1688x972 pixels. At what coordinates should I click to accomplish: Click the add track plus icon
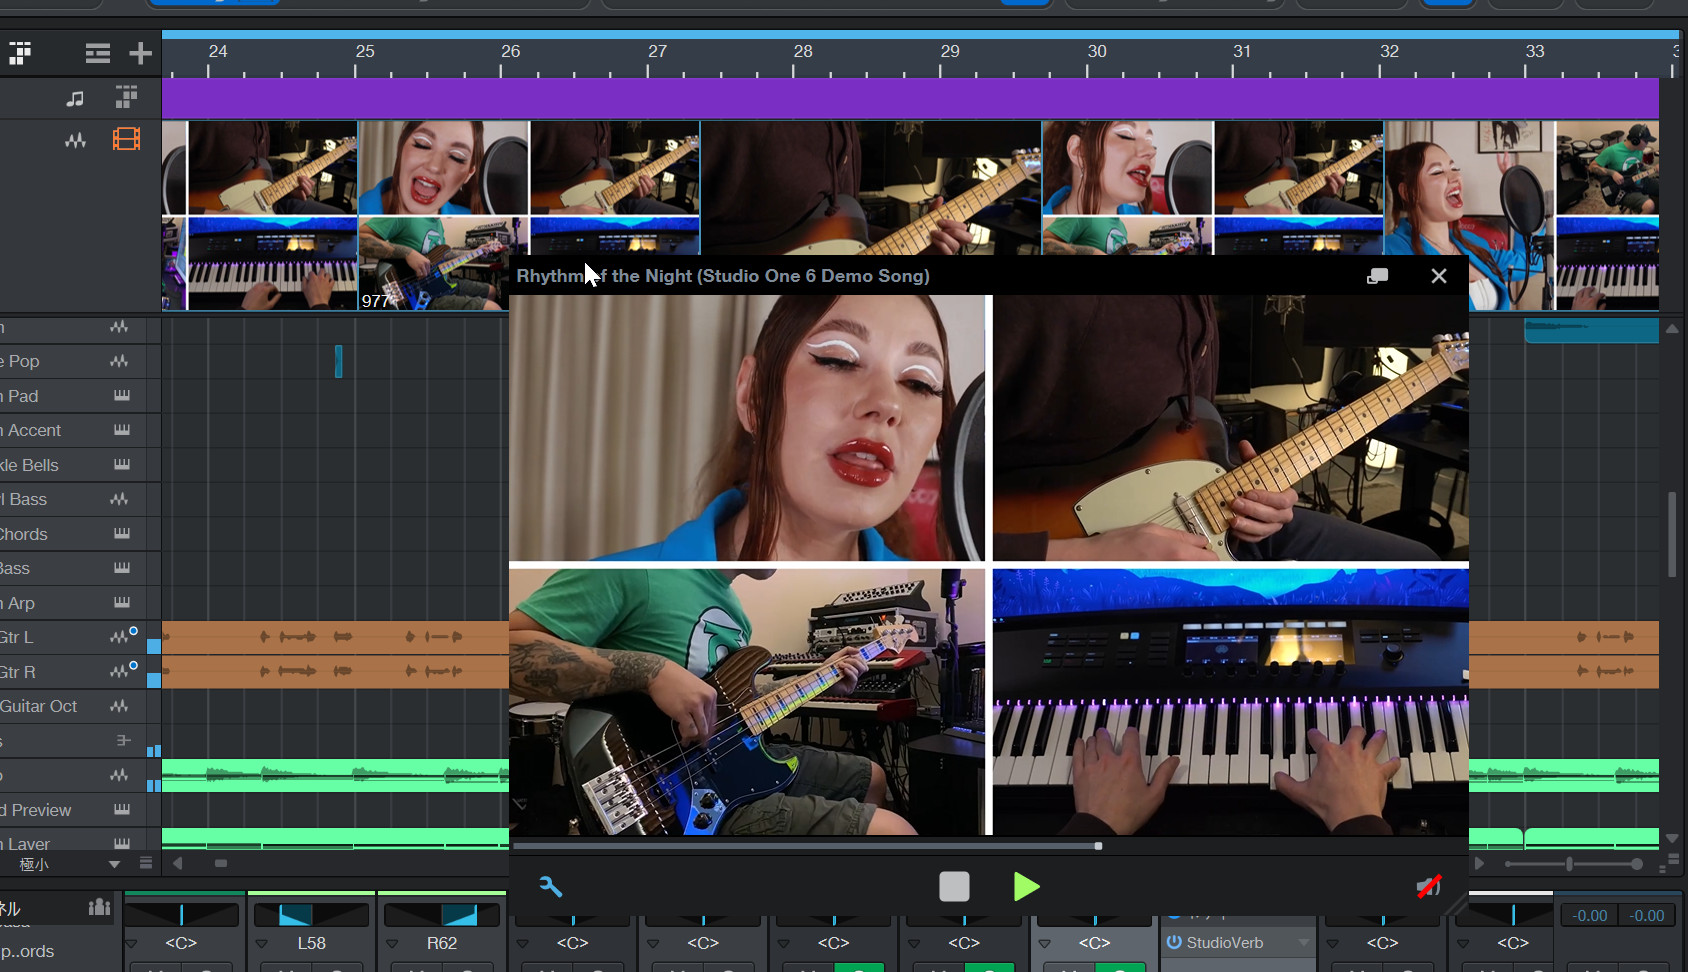click(x=140, y=54)
